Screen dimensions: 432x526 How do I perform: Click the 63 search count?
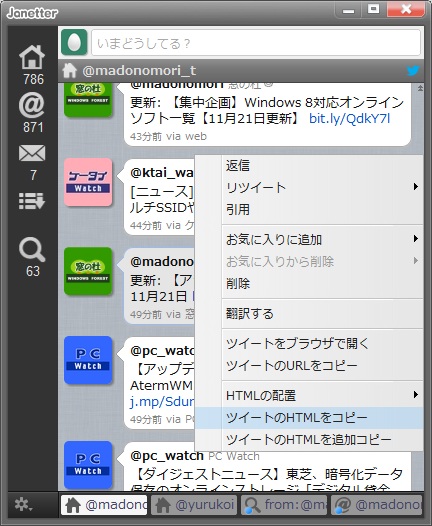coord(33,271)
